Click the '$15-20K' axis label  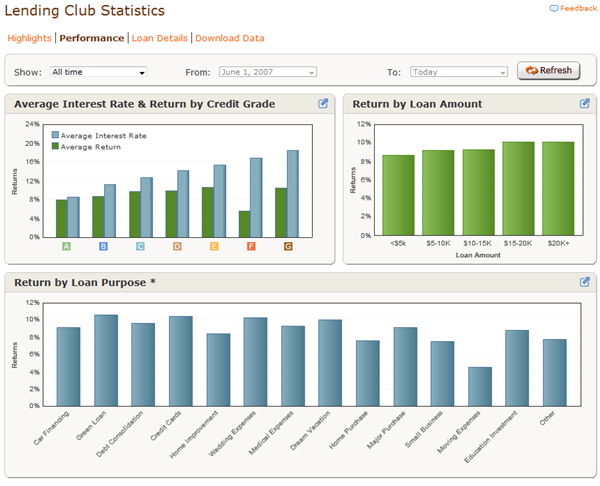click(x=518, y=243)
